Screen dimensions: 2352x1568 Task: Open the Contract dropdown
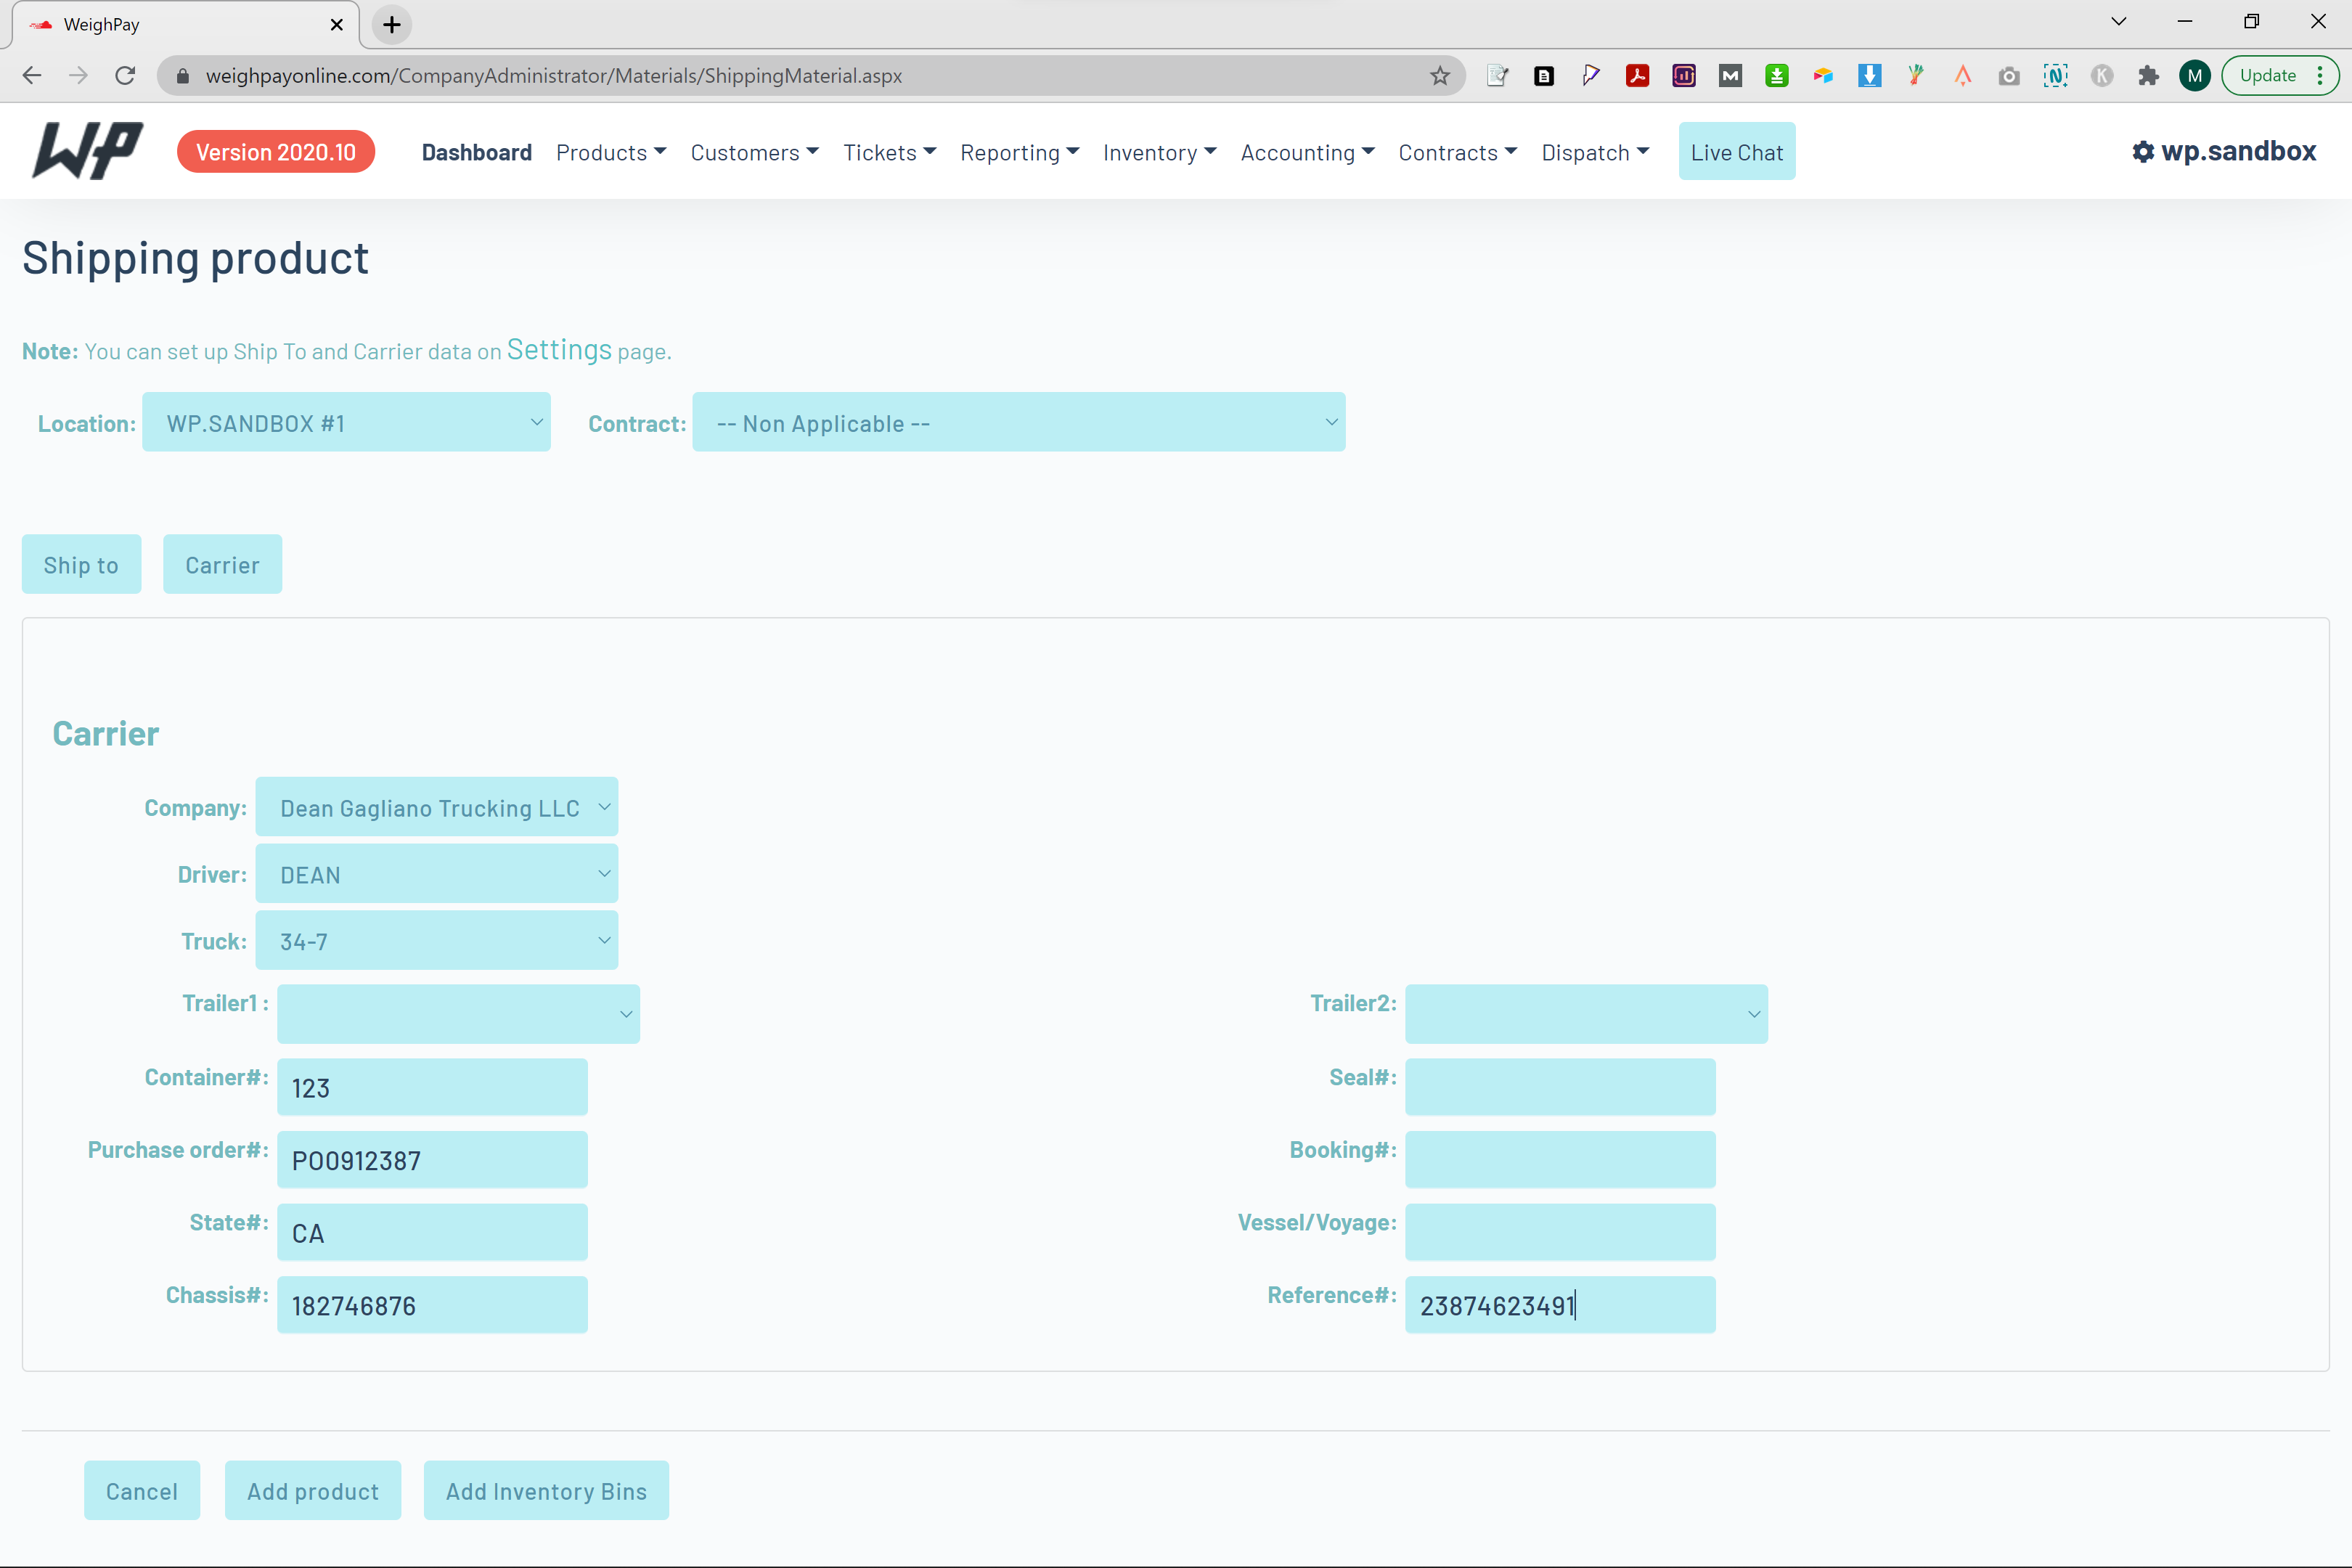tap(1018, 422)
